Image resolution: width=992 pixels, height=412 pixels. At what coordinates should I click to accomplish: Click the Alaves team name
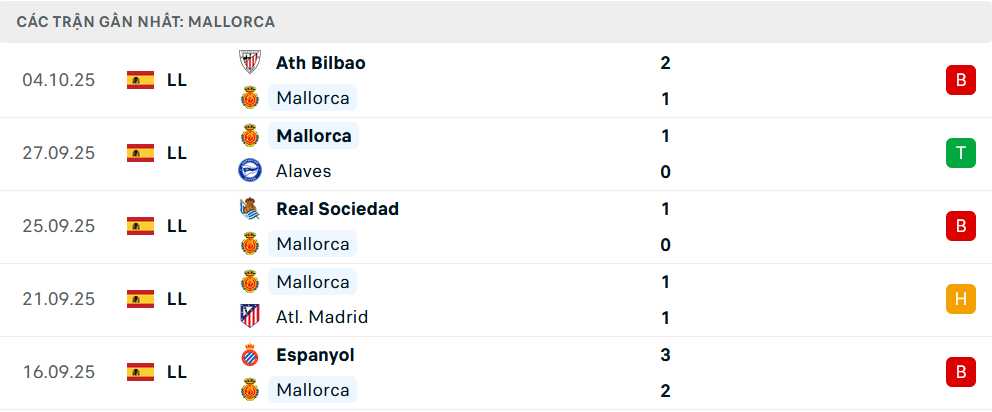(303, 171)
